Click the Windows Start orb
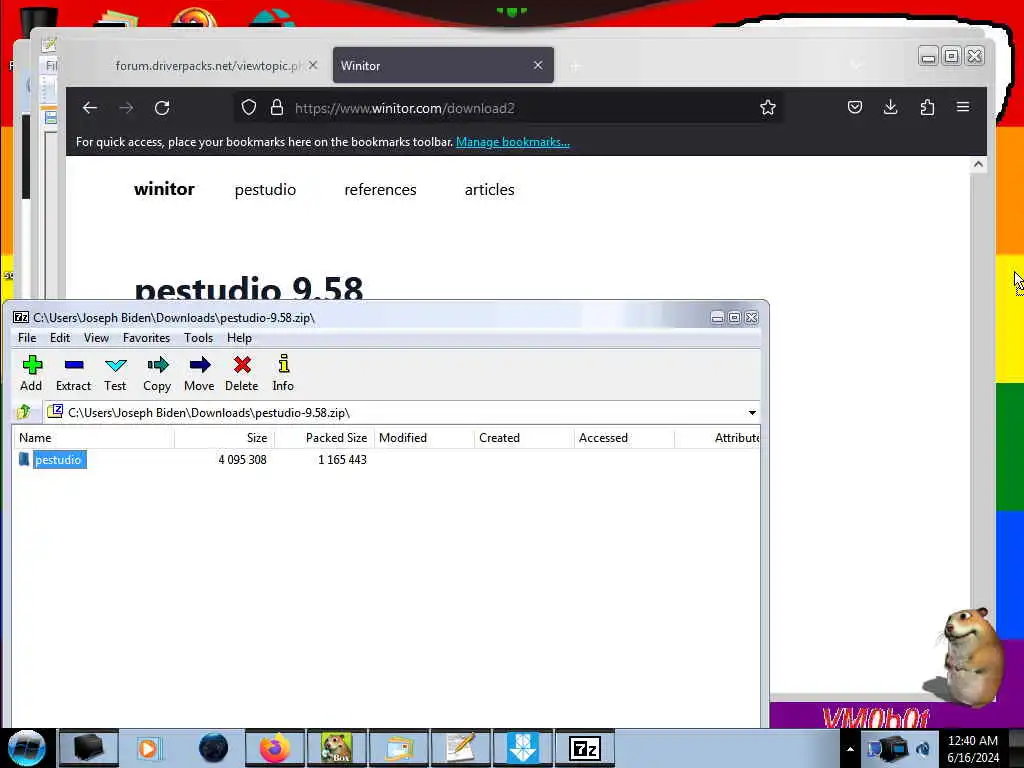The width and height of the screenshot is (1024, 768). click(x=27, y=748)
